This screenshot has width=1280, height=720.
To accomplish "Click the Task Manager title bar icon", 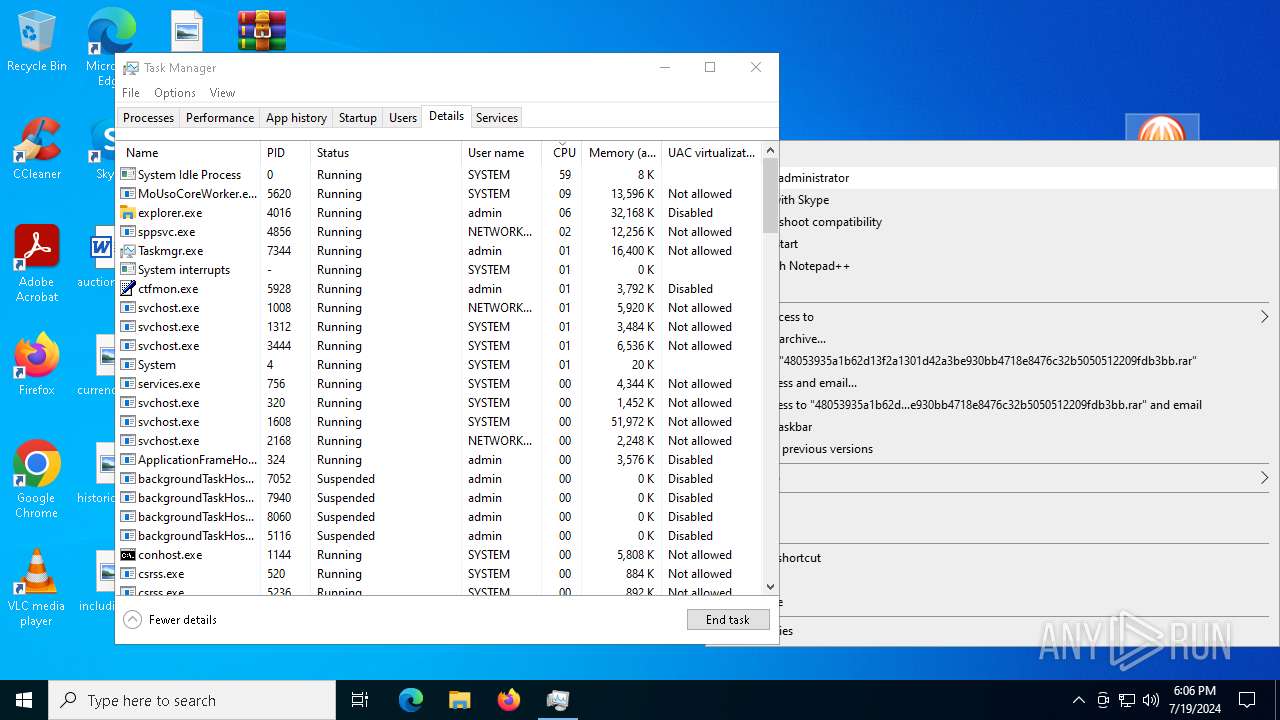I will [131, 68].
